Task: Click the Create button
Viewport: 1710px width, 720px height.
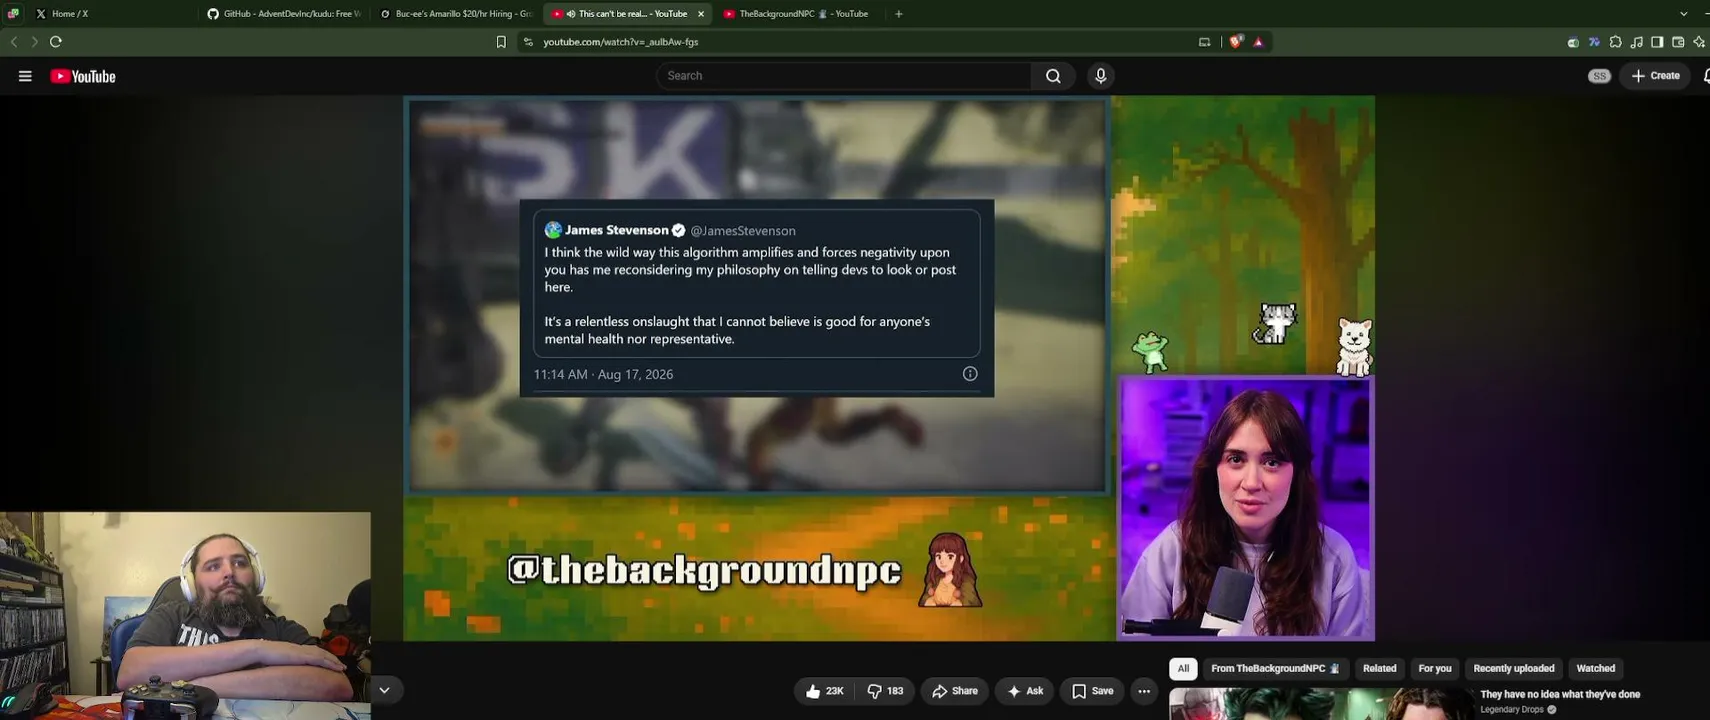Action: pos(1655,76)
